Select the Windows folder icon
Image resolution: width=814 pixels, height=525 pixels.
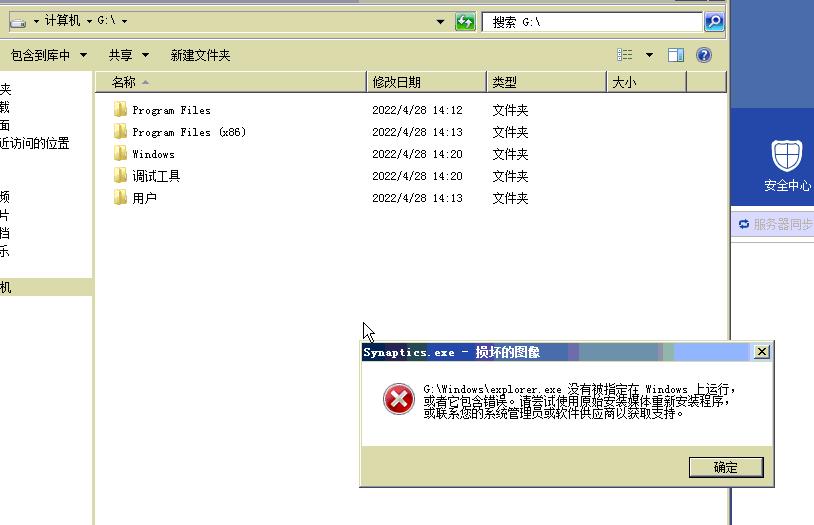pyautogui.click(x=120, y=153)
